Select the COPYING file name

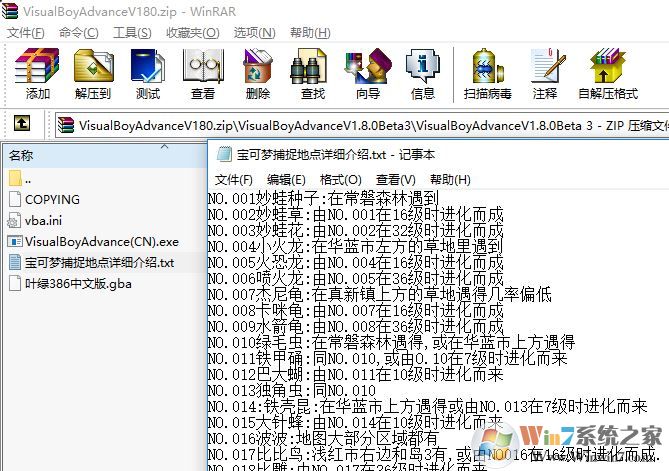tap(52, 199)
